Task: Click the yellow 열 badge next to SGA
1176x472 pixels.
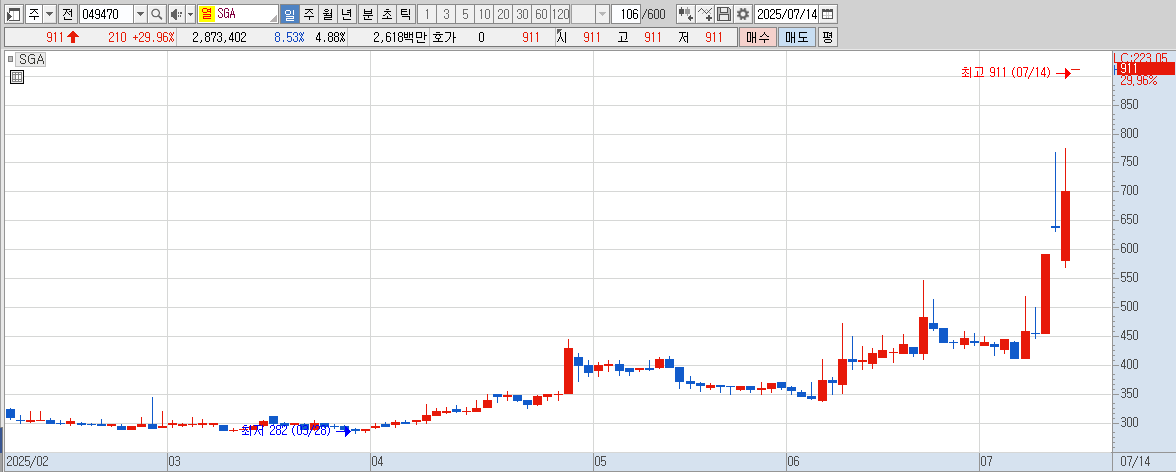Action: 206,14
